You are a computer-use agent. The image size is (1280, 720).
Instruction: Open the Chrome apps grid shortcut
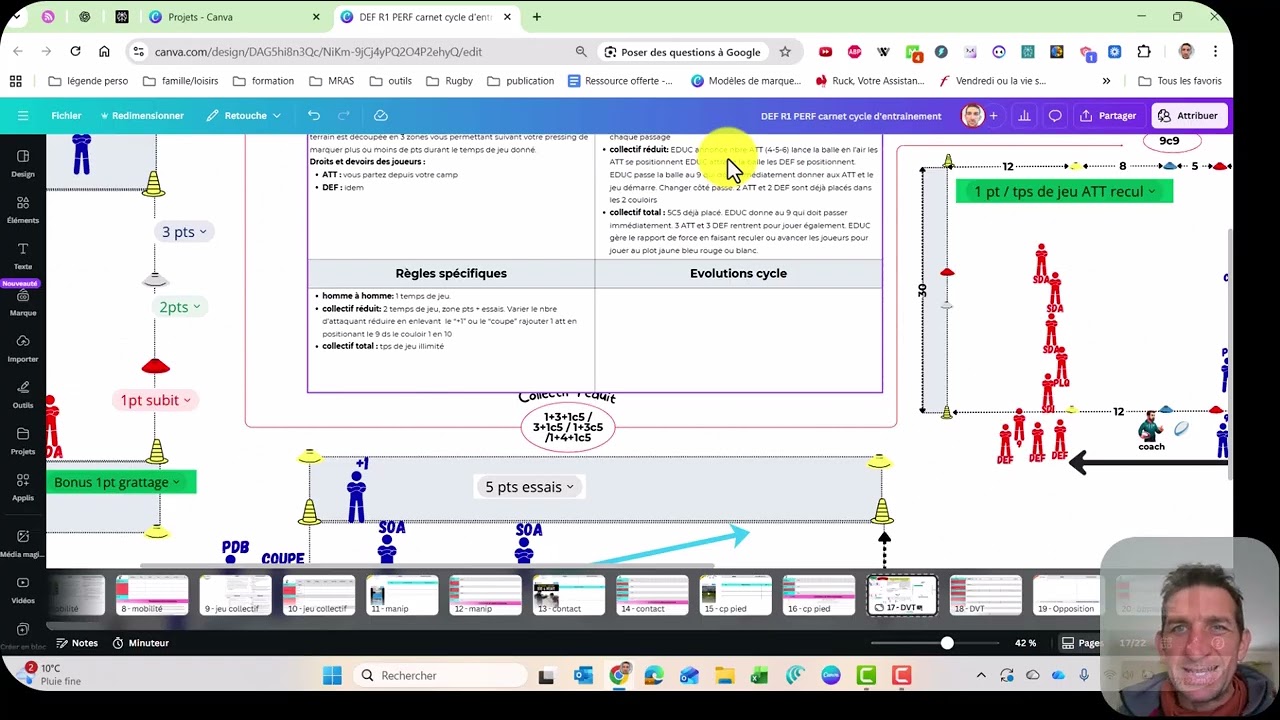point(15,81)
